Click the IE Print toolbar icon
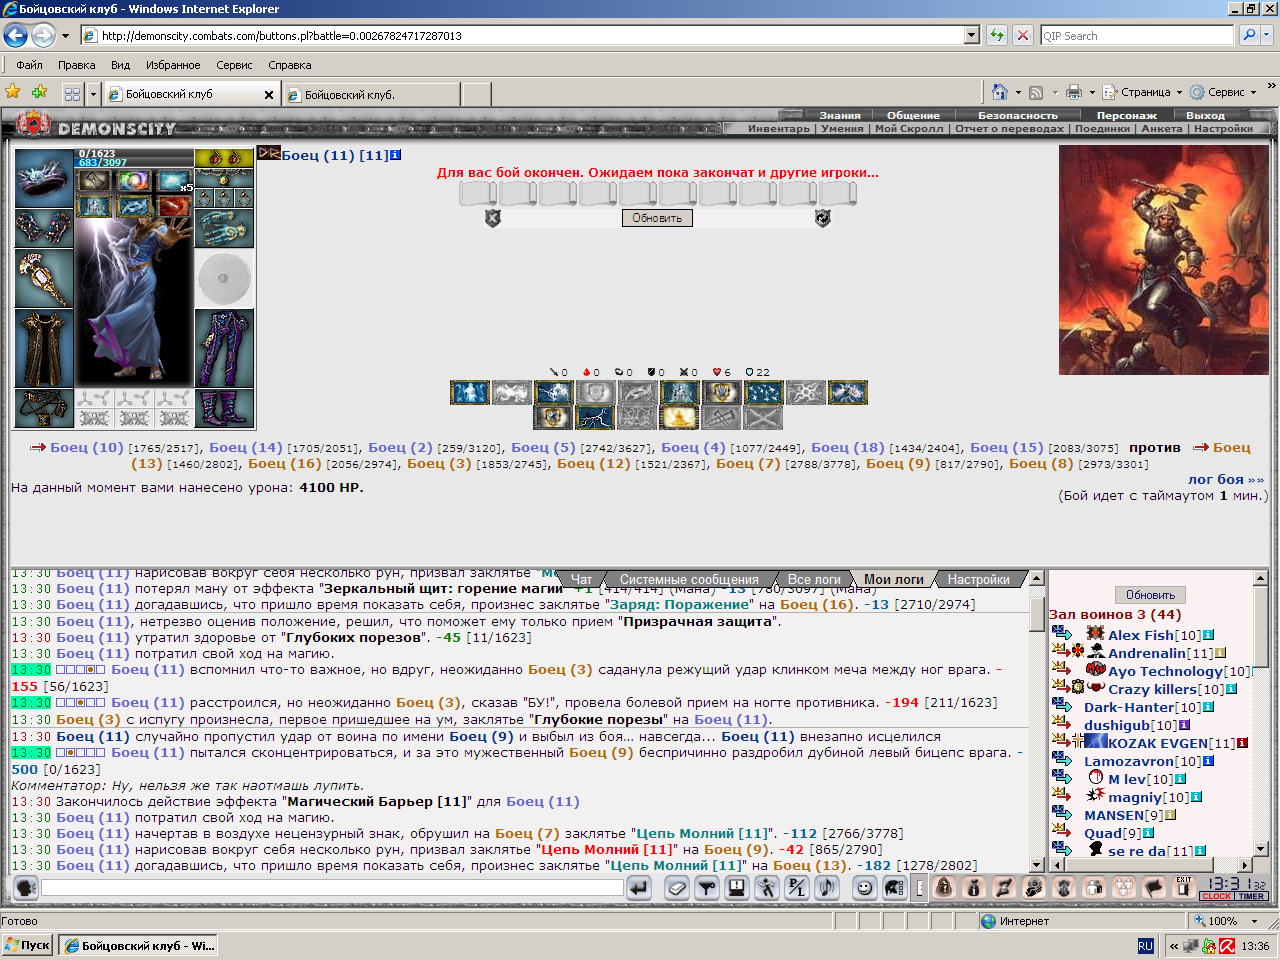 (1074, 92)
